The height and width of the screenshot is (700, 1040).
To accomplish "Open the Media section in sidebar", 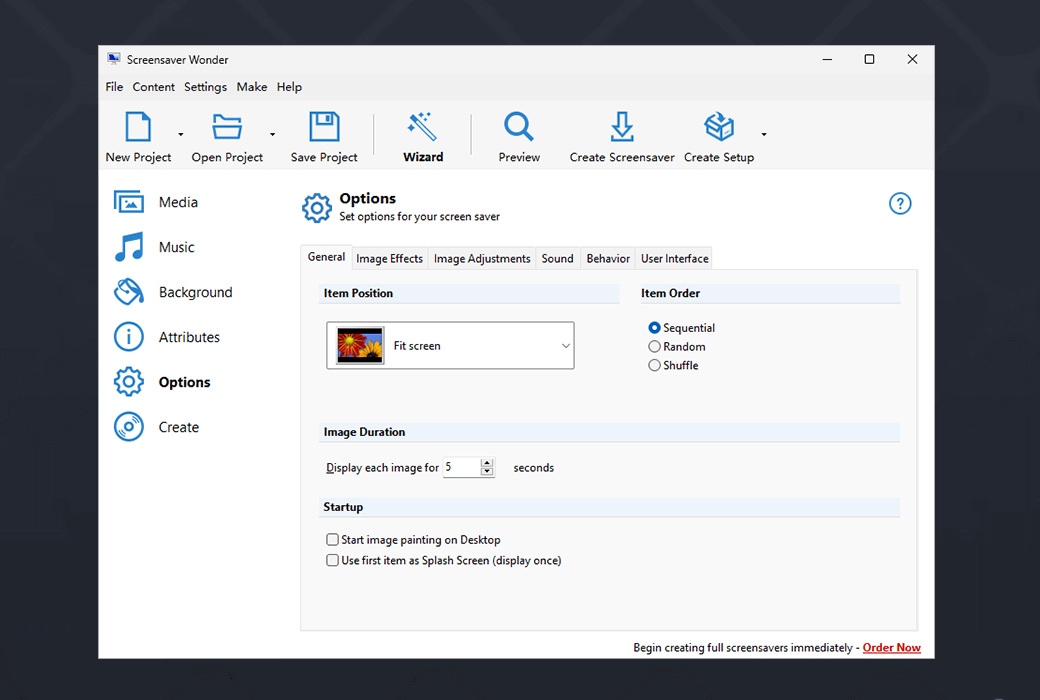I will [x=157, y=202].
